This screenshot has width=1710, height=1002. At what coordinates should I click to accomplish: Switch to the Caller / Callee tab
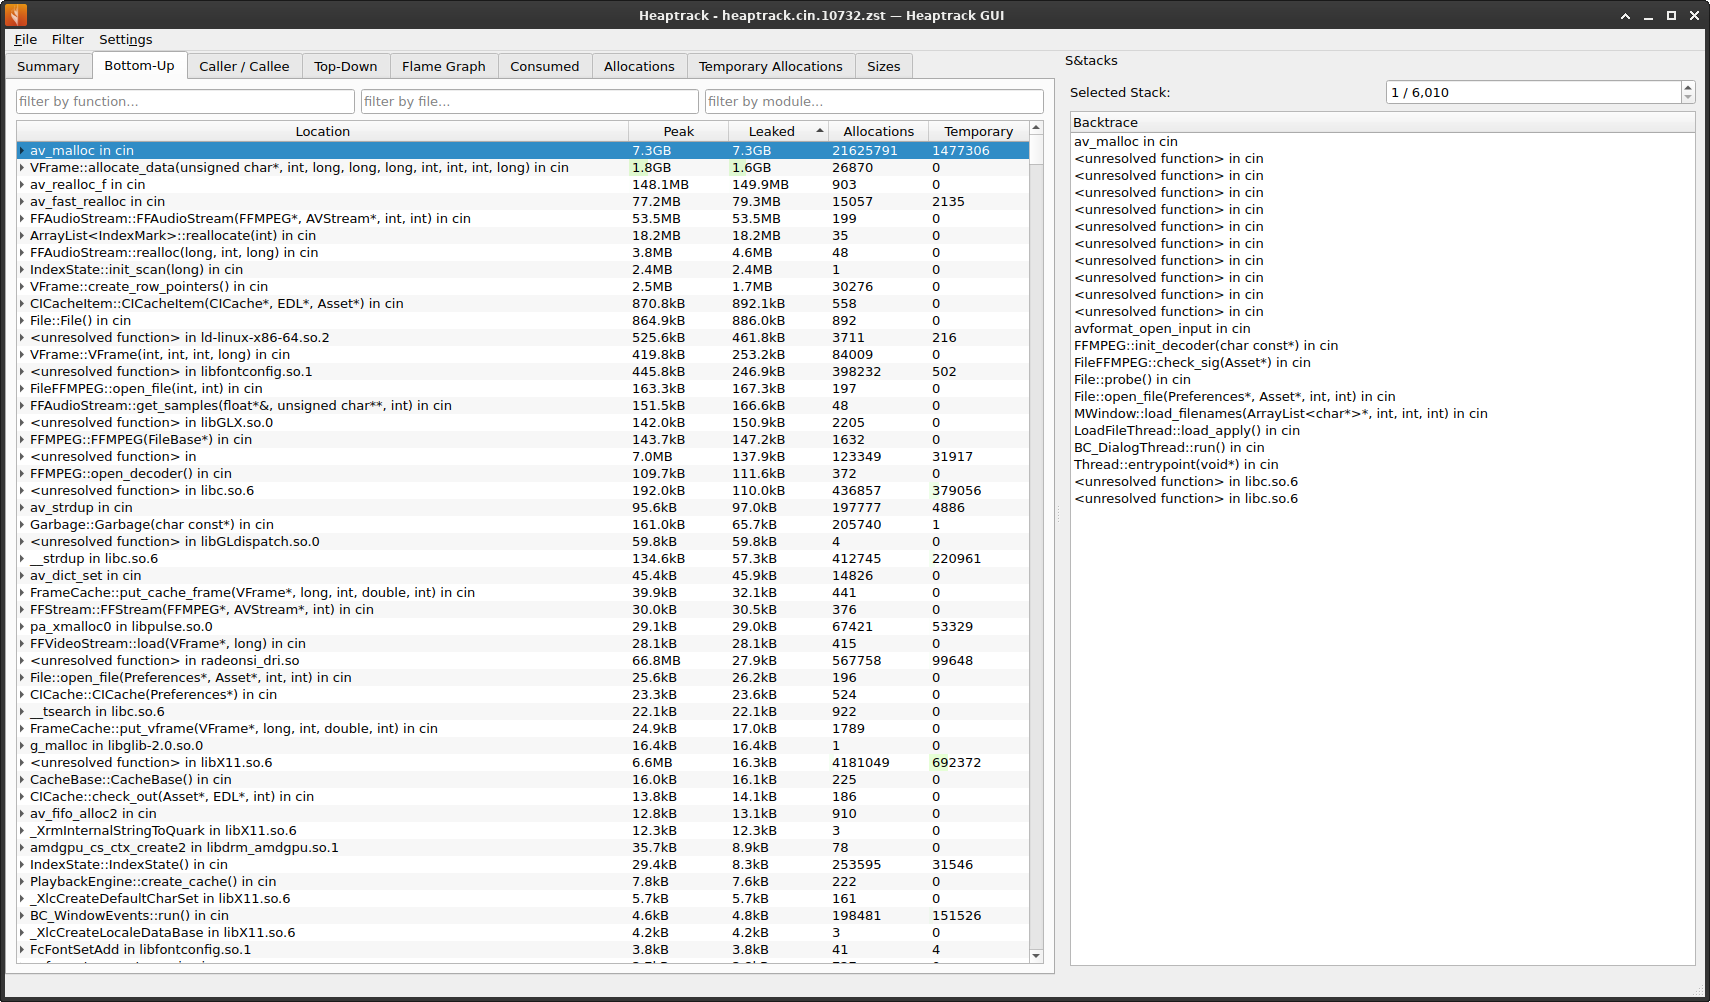tap(244, 67)
